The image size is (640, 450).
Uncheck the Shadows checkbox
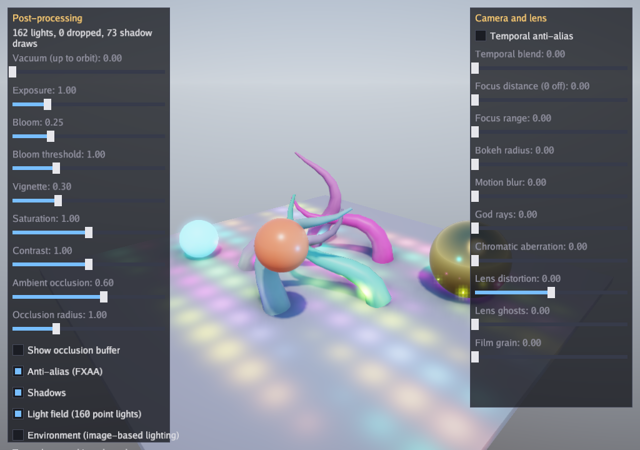pyautogui.click(x=18, y=392)
